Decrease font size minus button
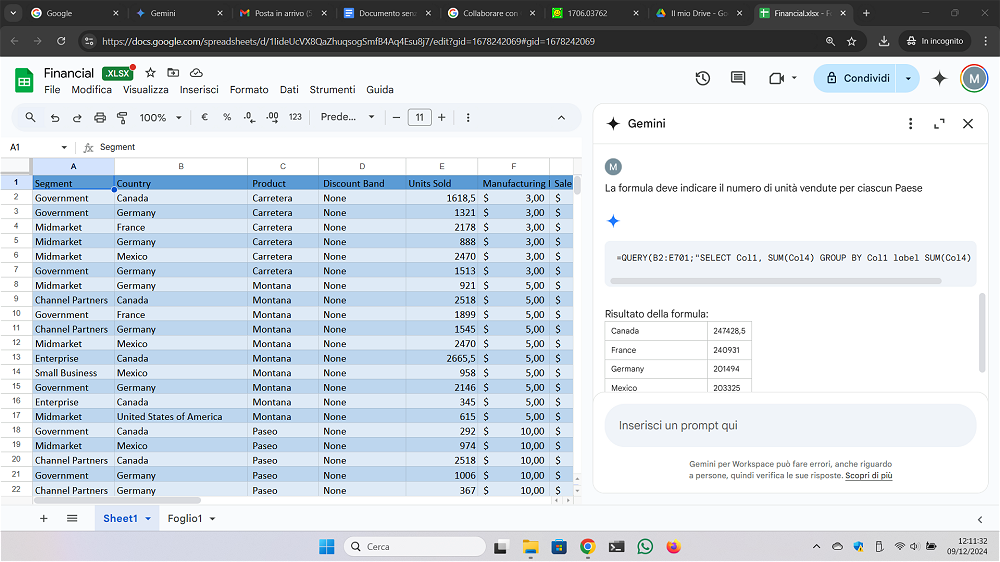 (x=396, y=117)
